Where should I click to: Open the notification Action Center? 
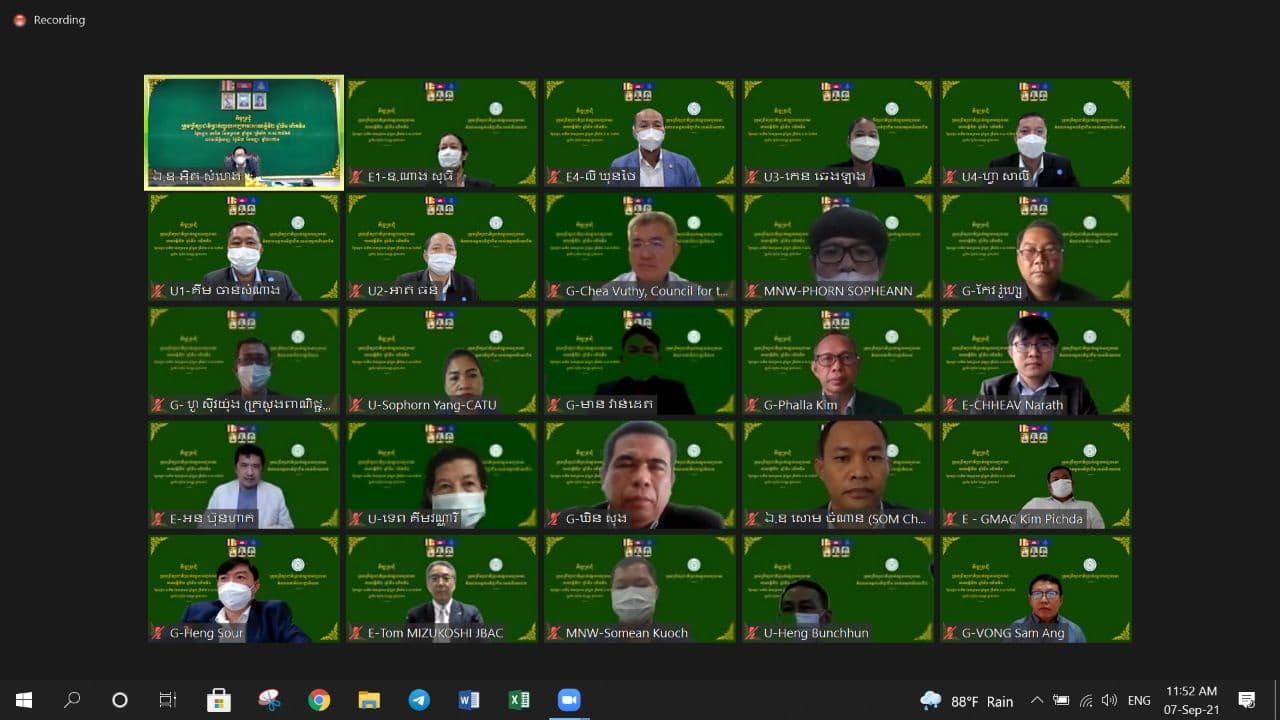point(1247,700)
